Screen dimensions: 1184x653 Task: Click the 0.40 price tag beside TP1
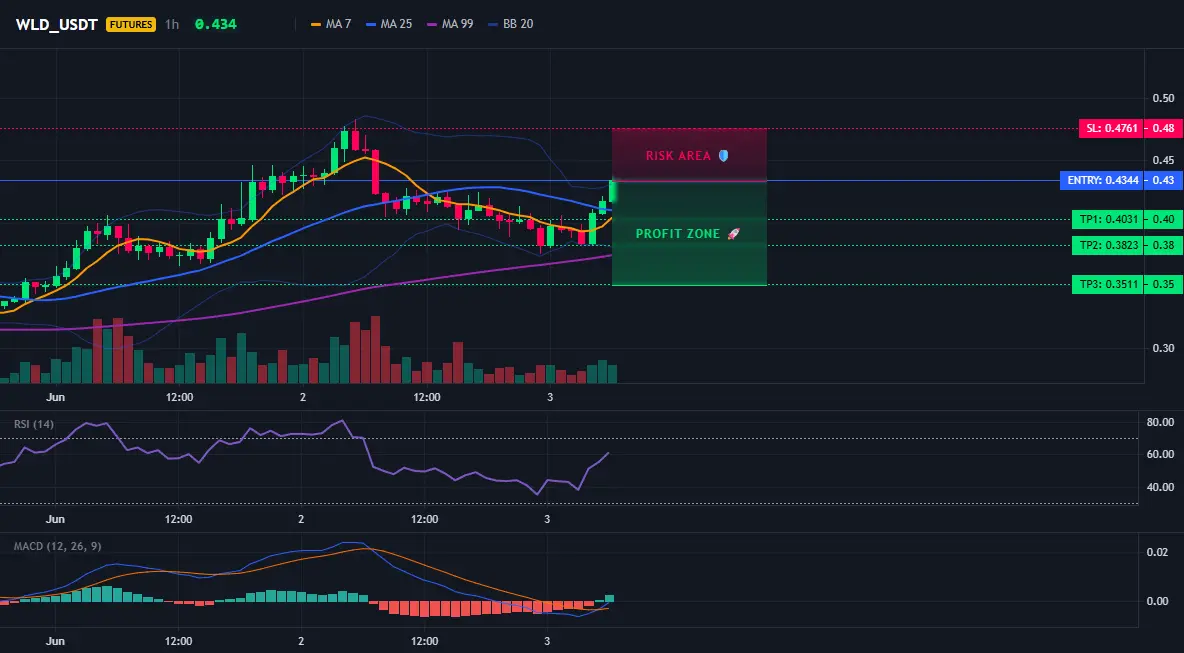[x=1164, y=220]
